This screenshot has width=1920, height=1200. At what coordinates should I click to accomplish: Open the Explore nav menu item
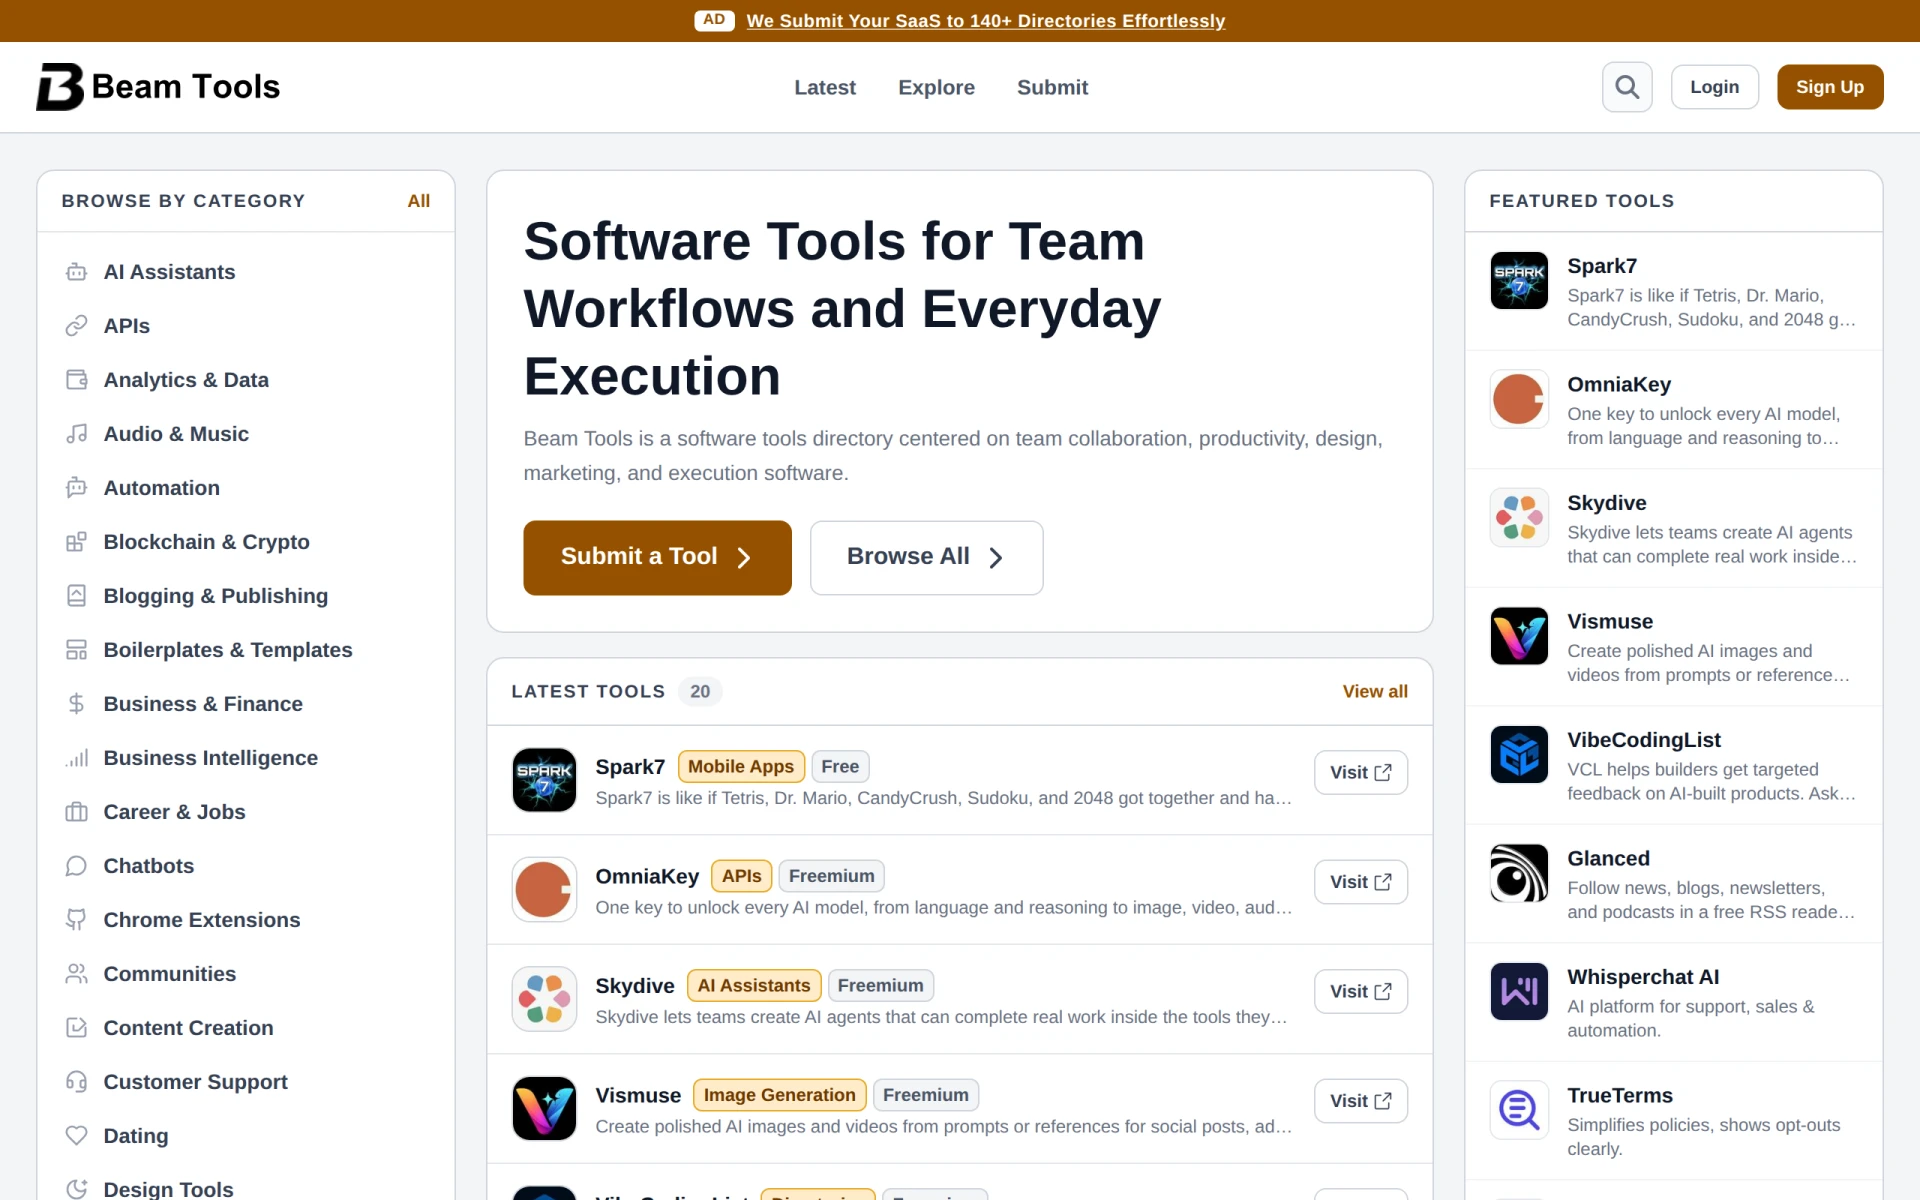(936, 87)
